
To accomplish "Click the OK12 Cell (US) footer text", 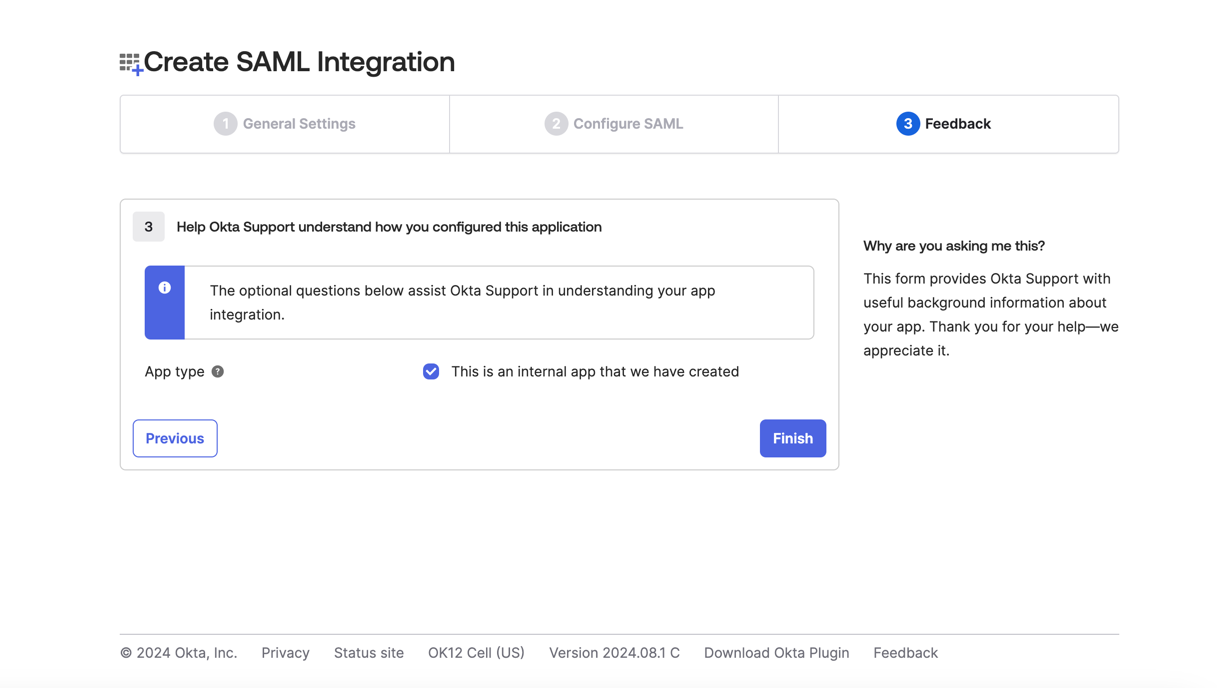I will [x=476, y=652].
